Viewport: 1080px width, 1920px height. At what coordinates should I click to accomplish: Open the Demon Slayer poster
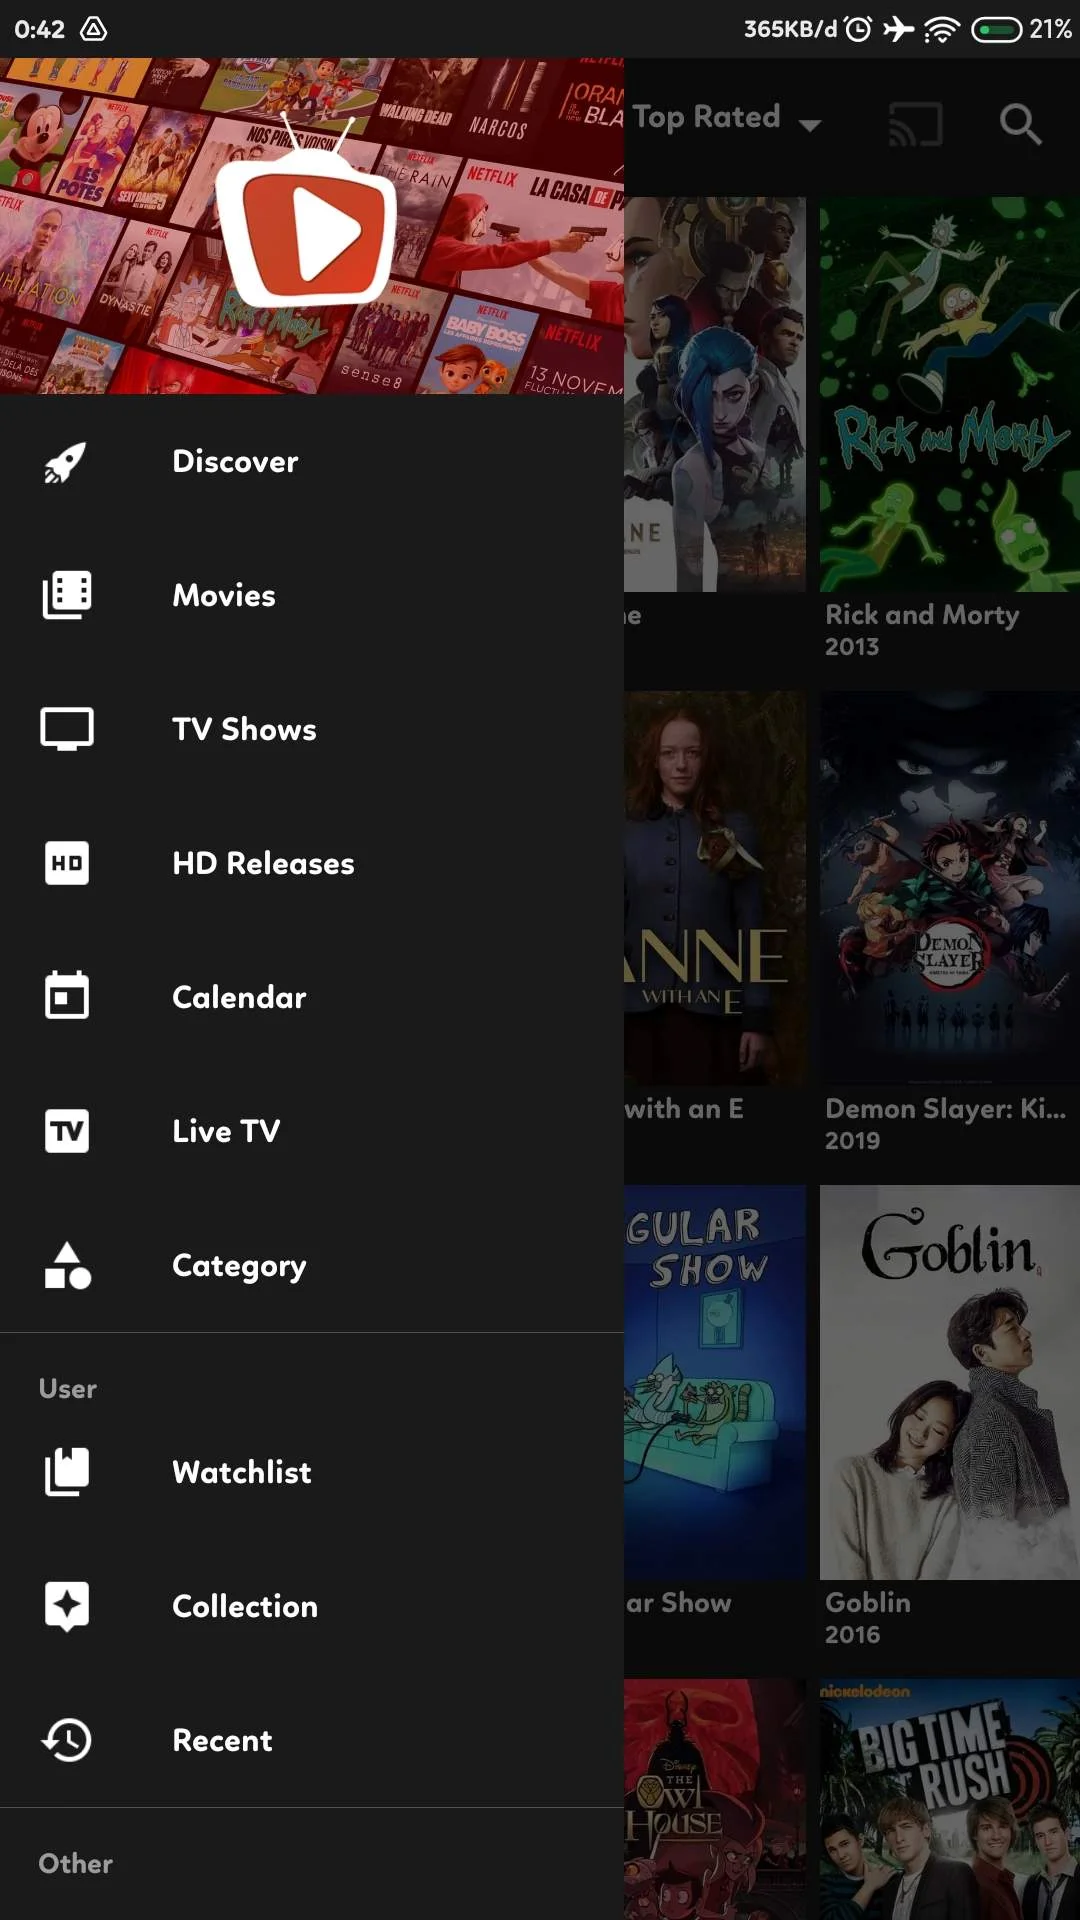point(950,888)
